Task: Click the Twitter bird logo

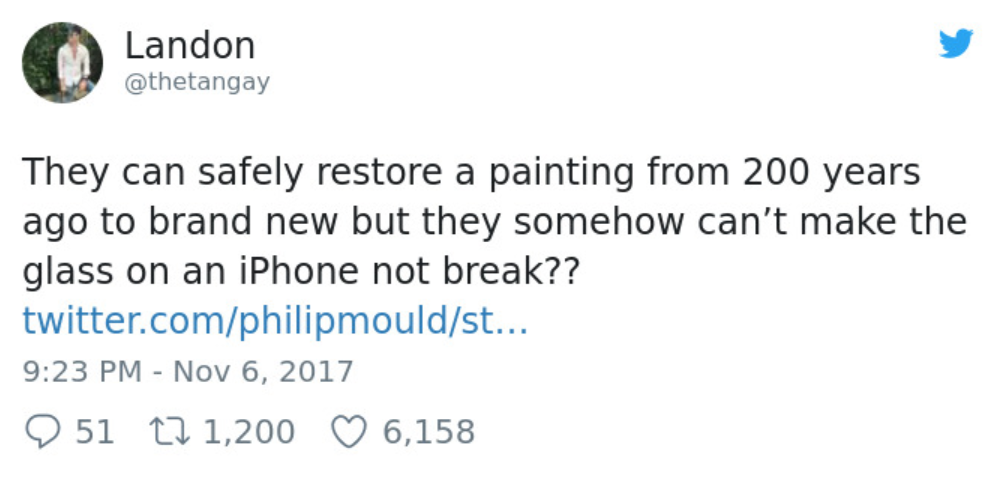Action: coord(956,43)
